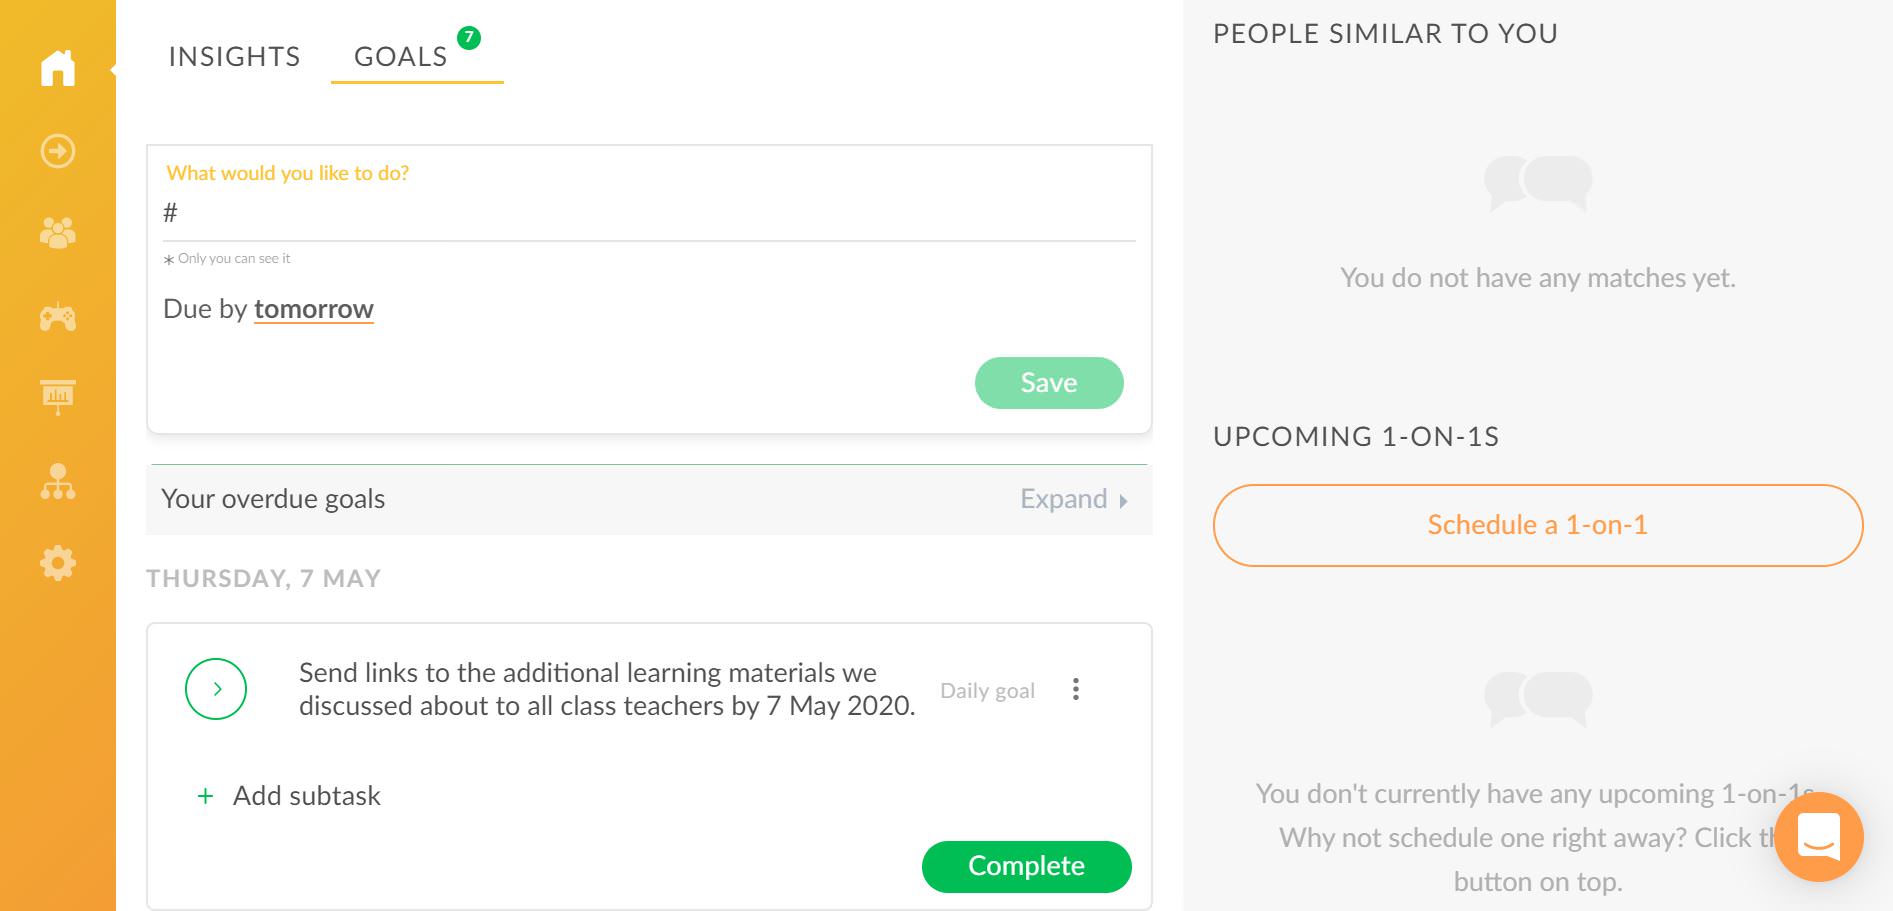Open the goal's three-dot options menu
The width and height of the screenshot is (1893, 911).
pos(1076,689)
